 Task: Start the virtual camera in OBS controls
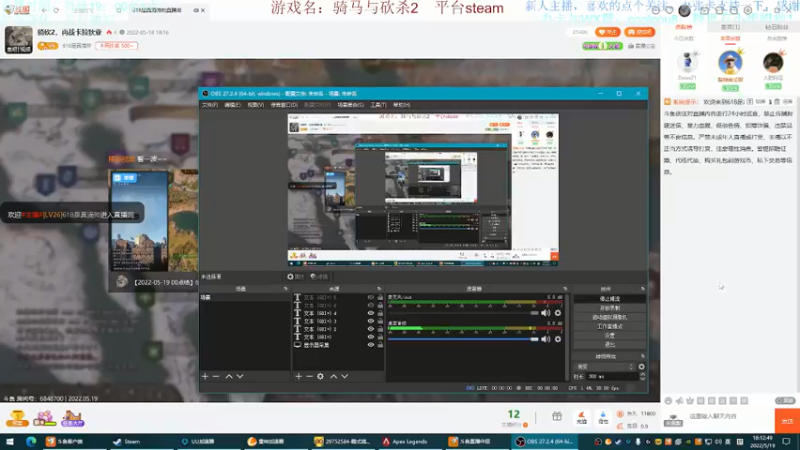610,317
